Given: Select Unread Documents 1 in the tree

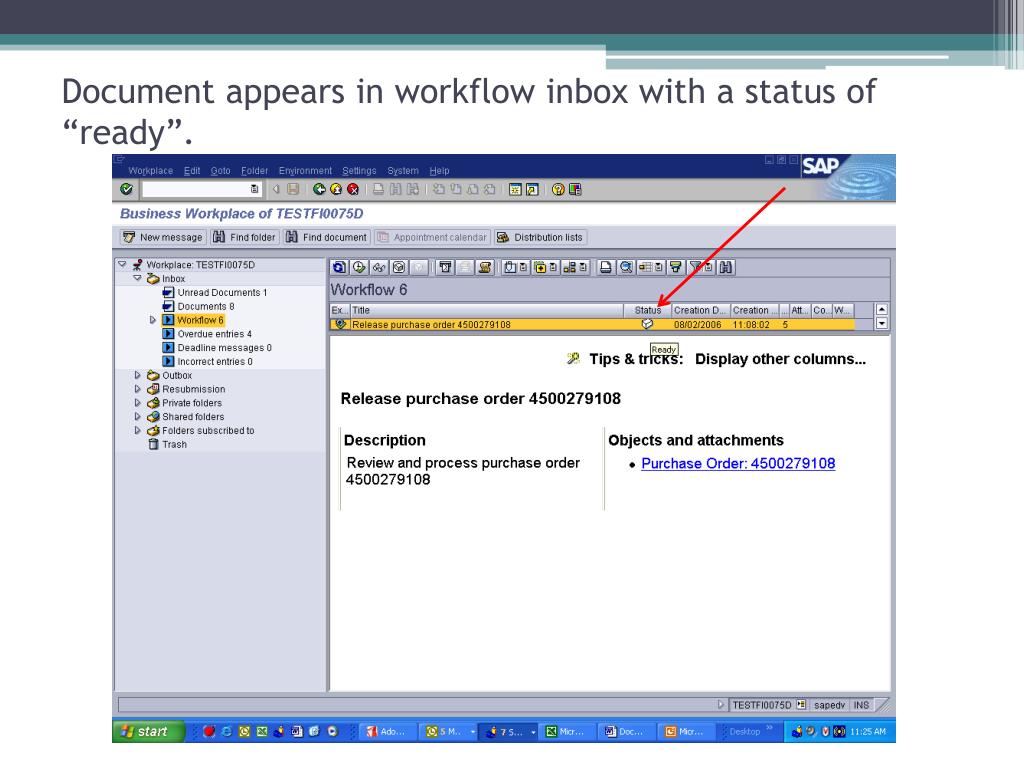Looking at the screenshot, I should click(222, 293).
